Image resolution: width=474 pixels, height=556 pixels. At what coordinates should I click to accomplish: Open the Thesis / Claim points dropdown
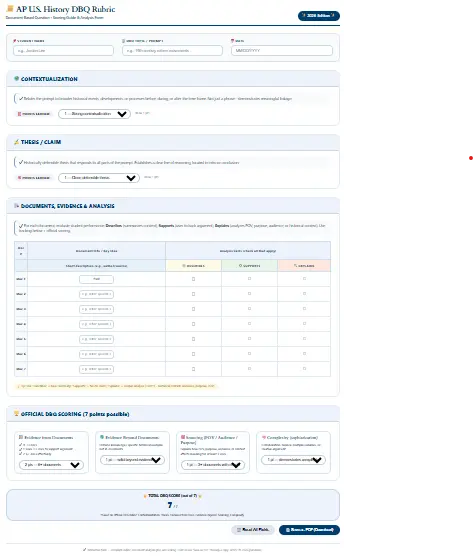pyautogui.click(x=99, y=178)
